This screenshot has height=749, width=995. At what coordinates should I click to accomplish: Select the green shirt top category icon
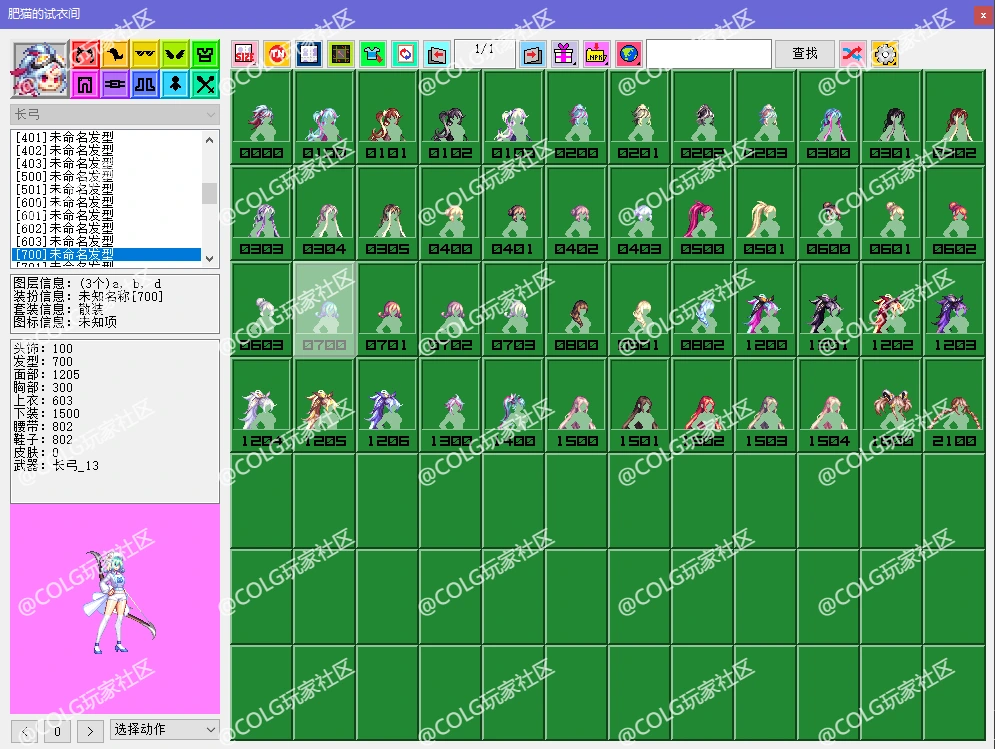click(205, 54)
